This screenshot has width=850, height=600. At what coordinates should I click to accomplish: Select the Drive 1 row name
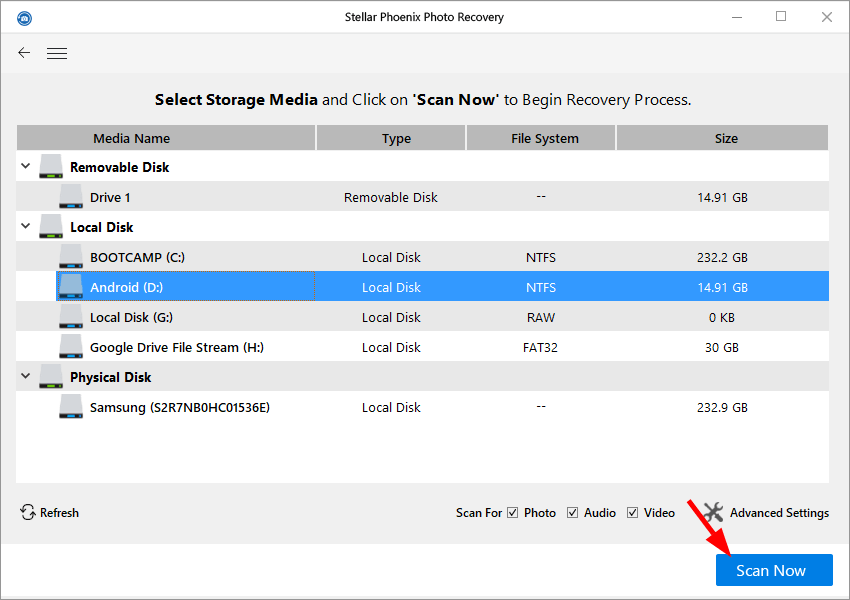click(x=110, y=197)
